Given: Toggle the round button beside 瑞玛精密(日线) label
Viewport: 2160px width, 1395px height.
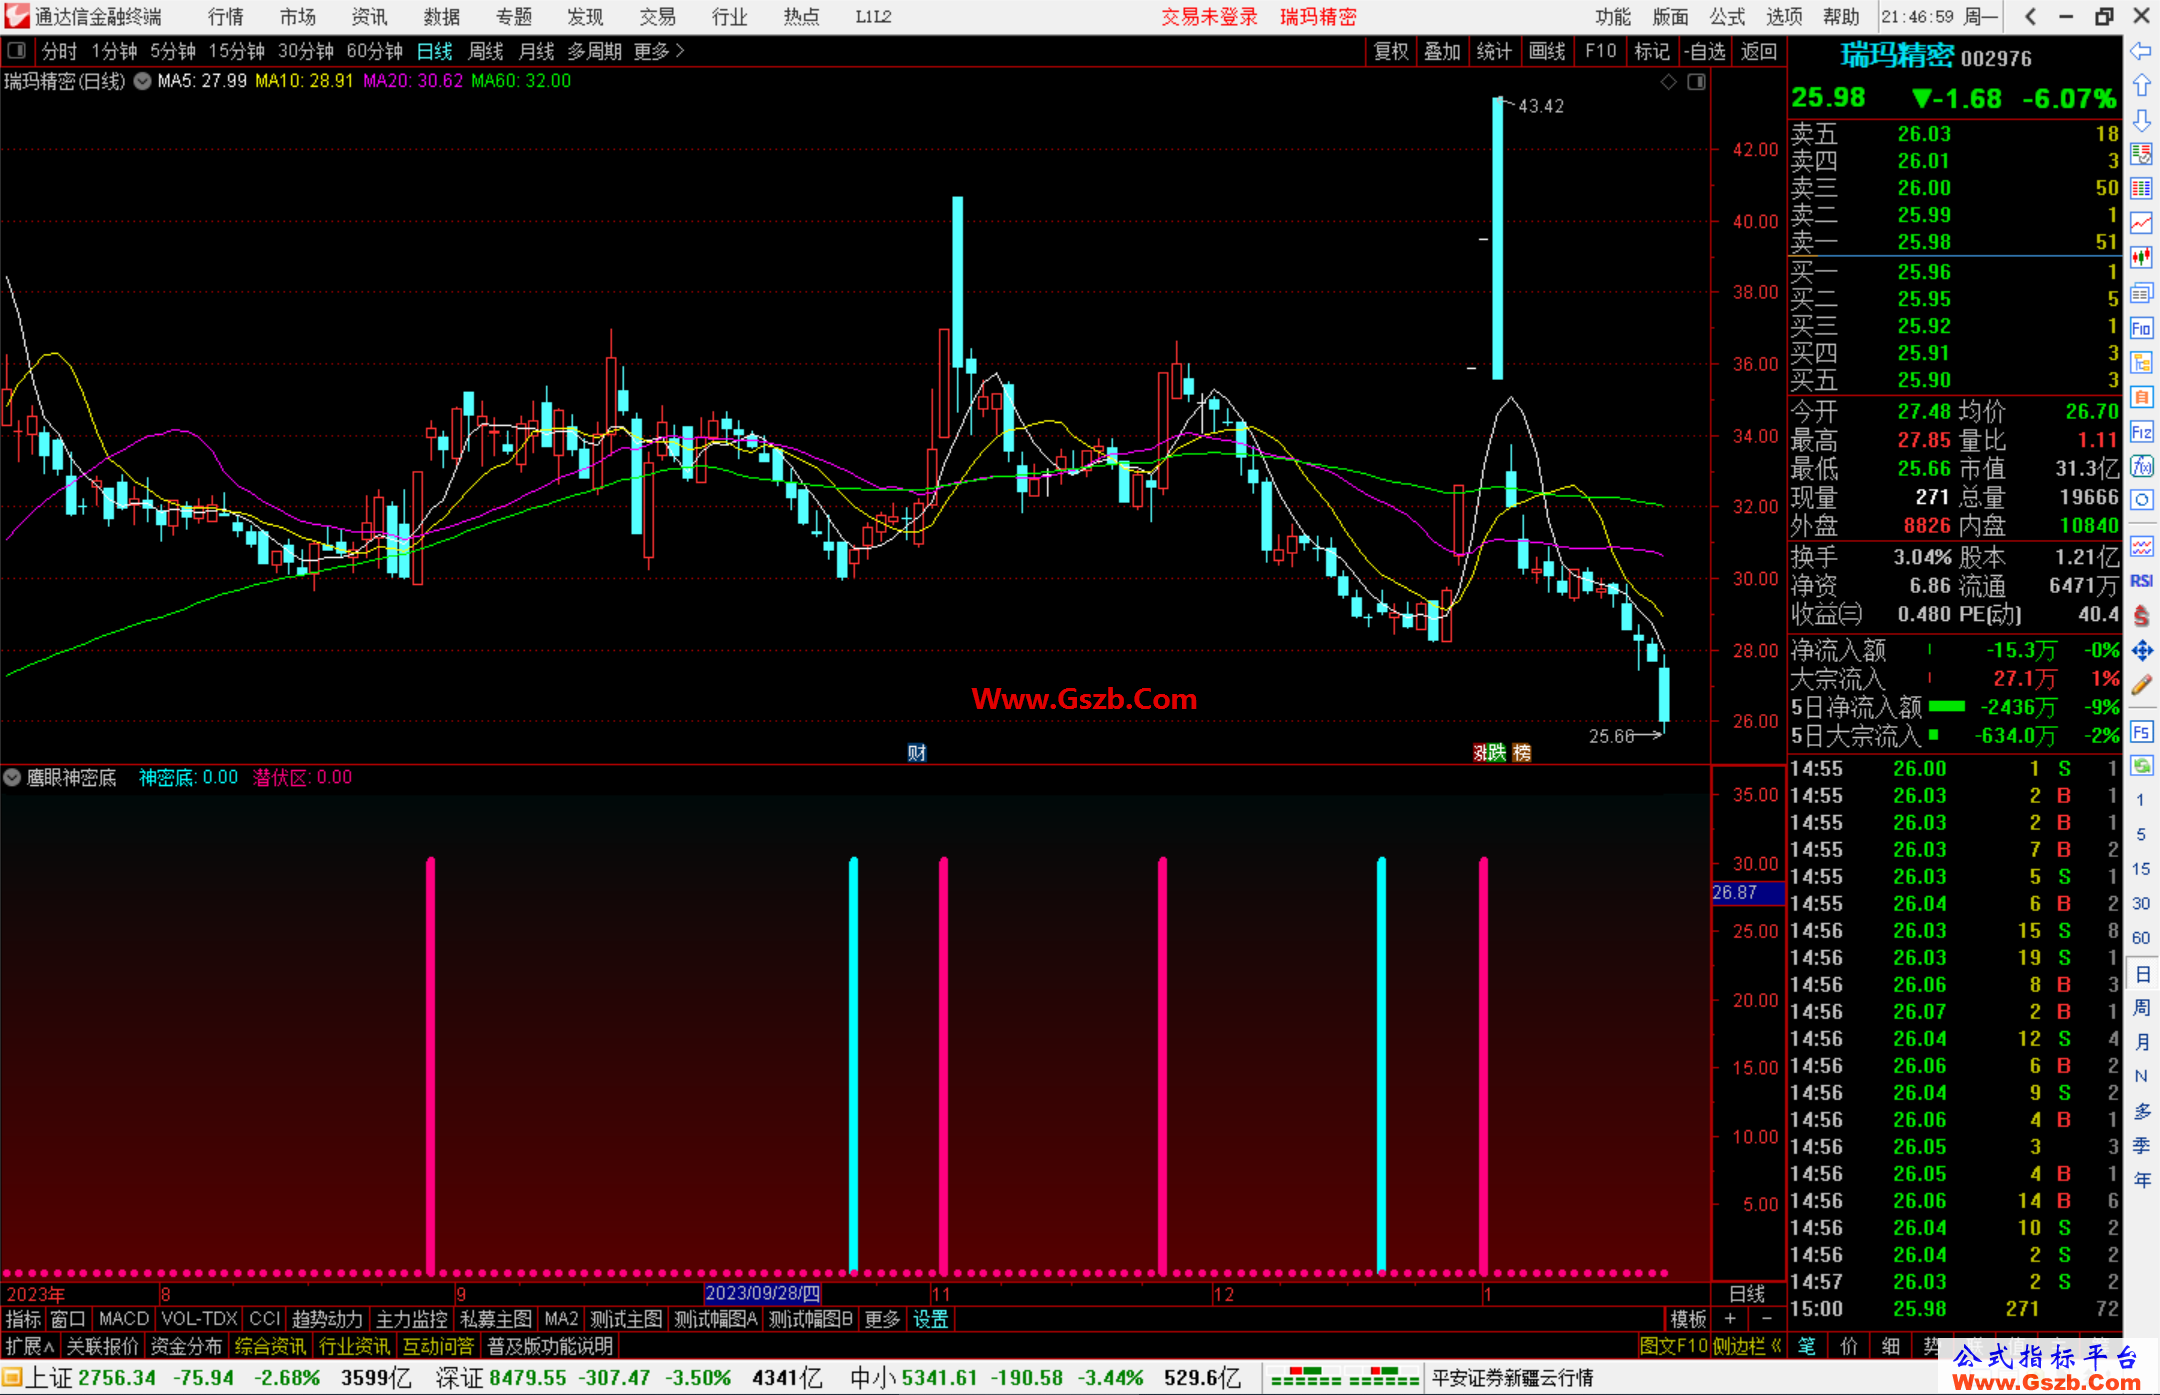Looking at the screenshot, I should (x=142, y=81).
